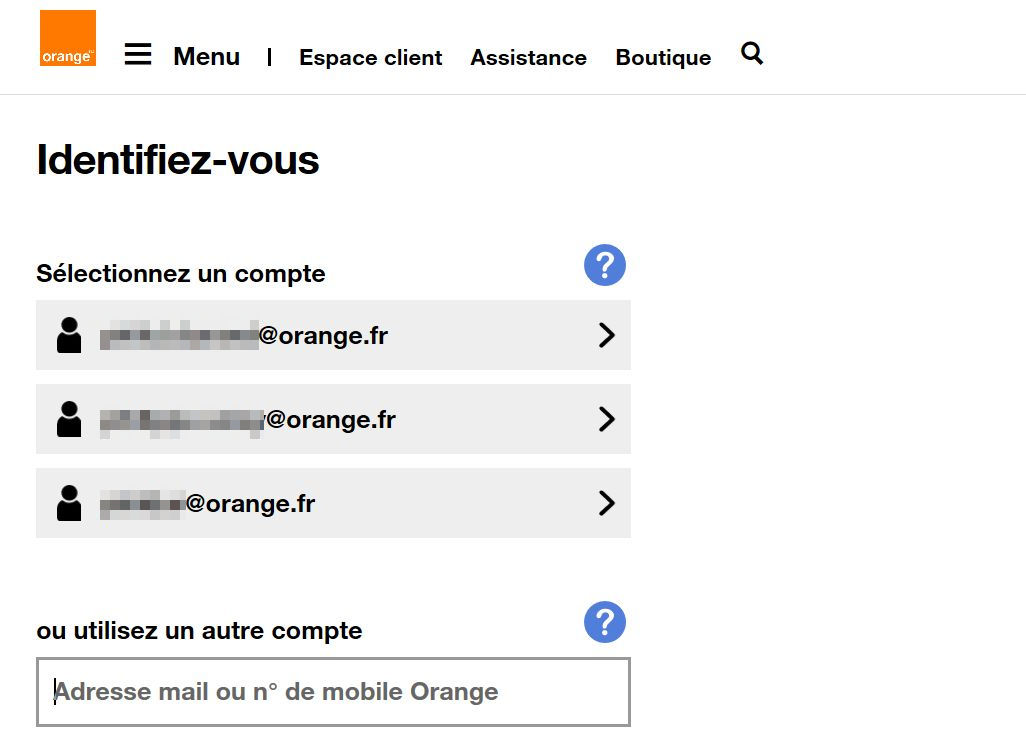Visit the "Boutique" link
The width and height of the screenshot is (1026, 747).
pyautogui.click(x=663, y=58)
